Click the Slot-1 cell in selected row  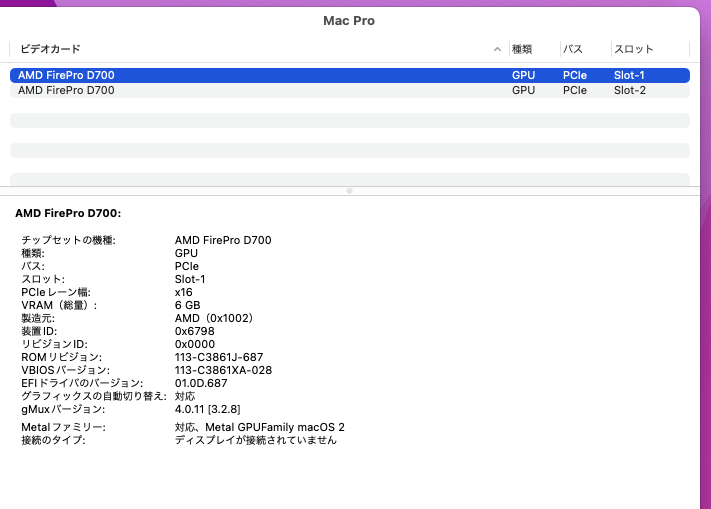(x=629, y=75)
